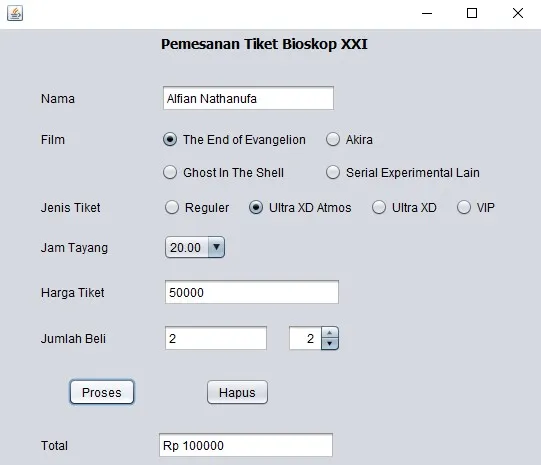Focus the Jumlah Beli text field
Image resolution: width=541 pixels, height=465 pixels.
pos(216,338)
